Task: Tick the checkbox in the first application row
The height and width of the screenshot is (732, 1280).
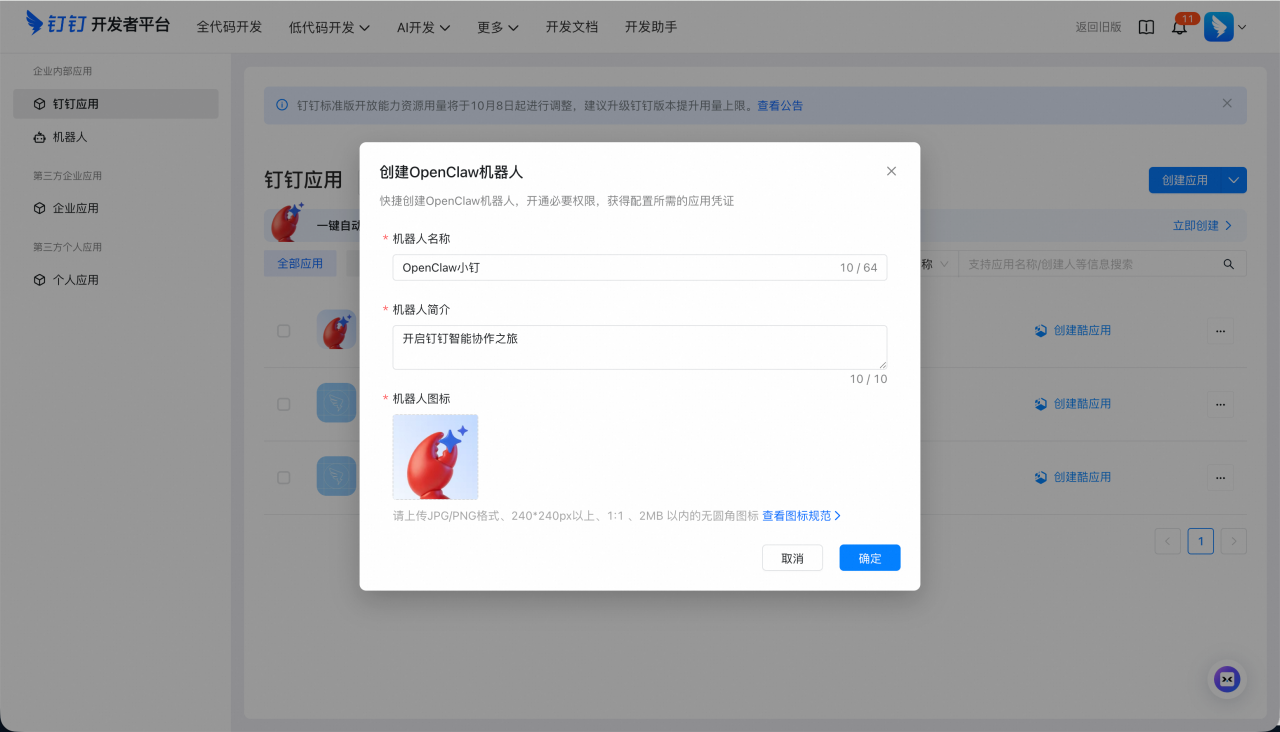Action: point(284,331)
